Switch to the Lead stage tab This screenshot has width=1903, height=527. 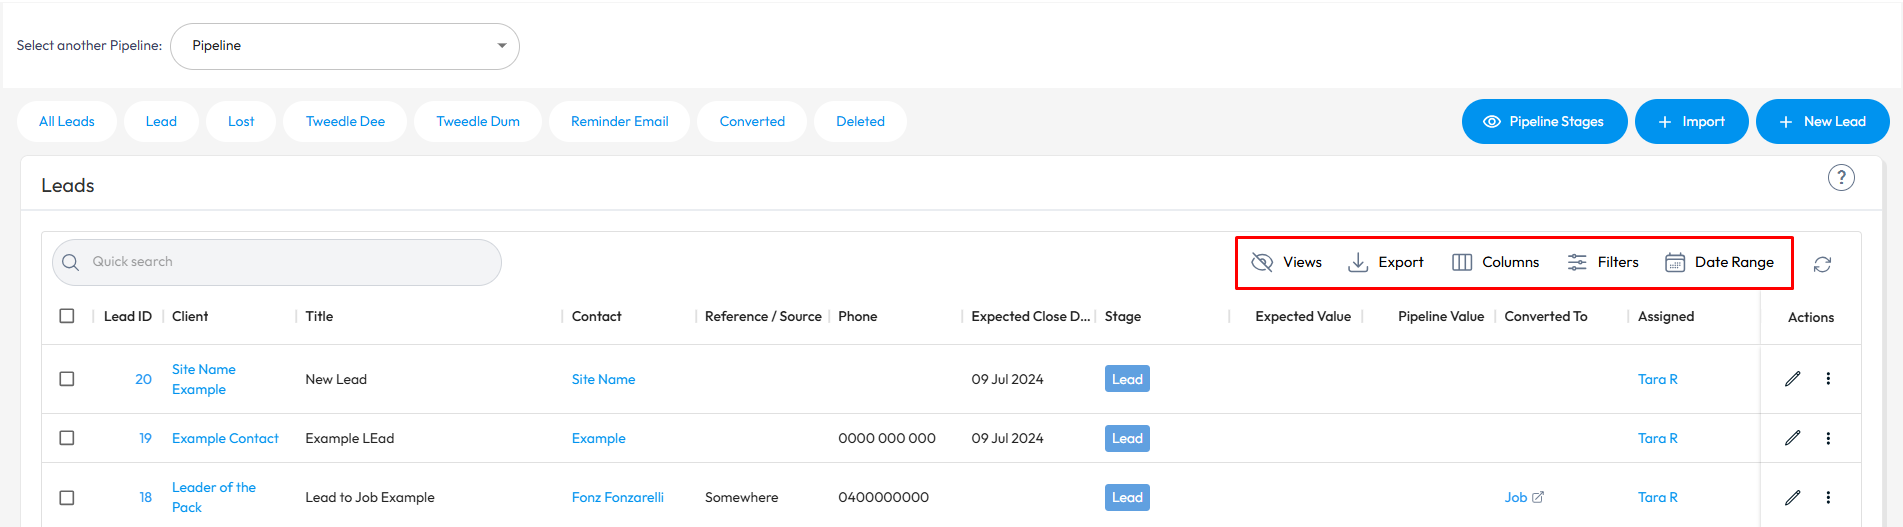[161, 122]
